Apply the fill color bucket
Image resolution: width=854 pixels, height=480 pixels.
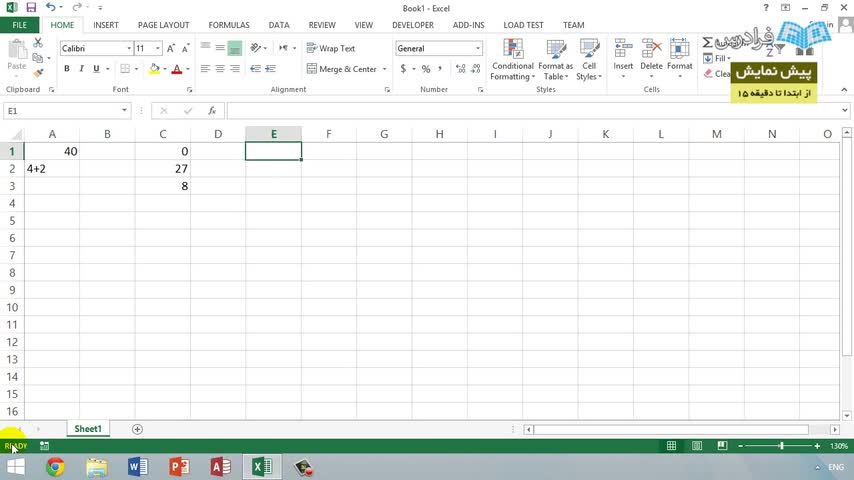click(155, 69)
